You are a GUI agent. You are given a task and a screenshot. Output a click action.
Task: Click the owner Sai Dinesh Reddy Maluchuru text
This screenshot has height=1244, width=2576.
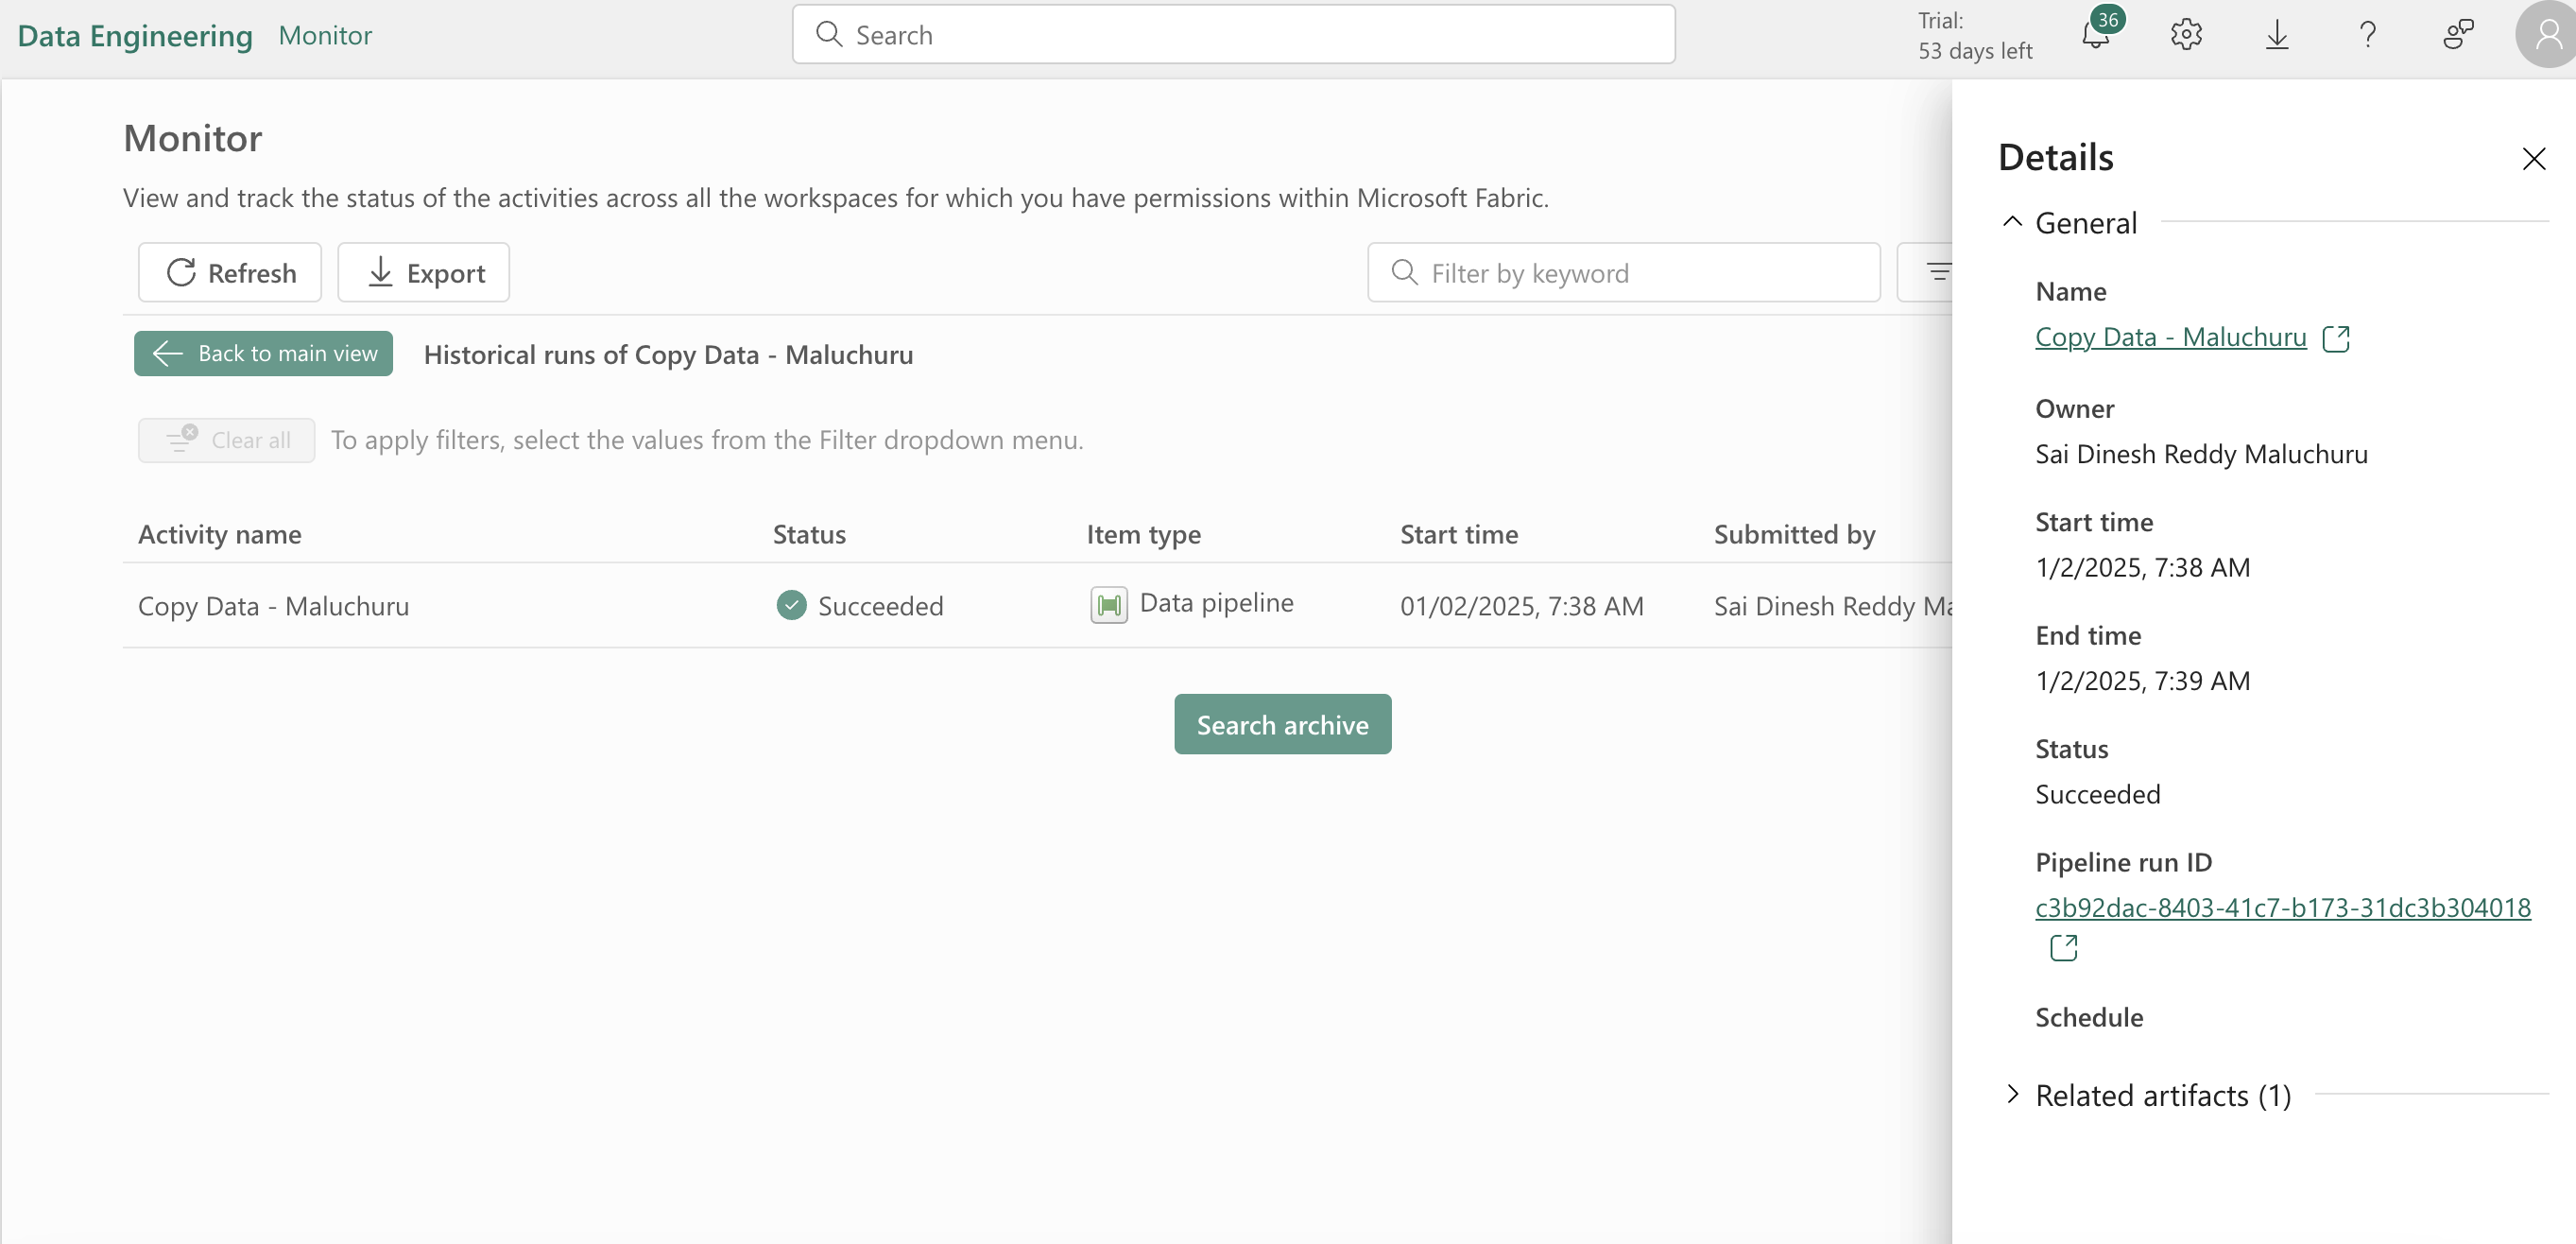coord(2201,454)
